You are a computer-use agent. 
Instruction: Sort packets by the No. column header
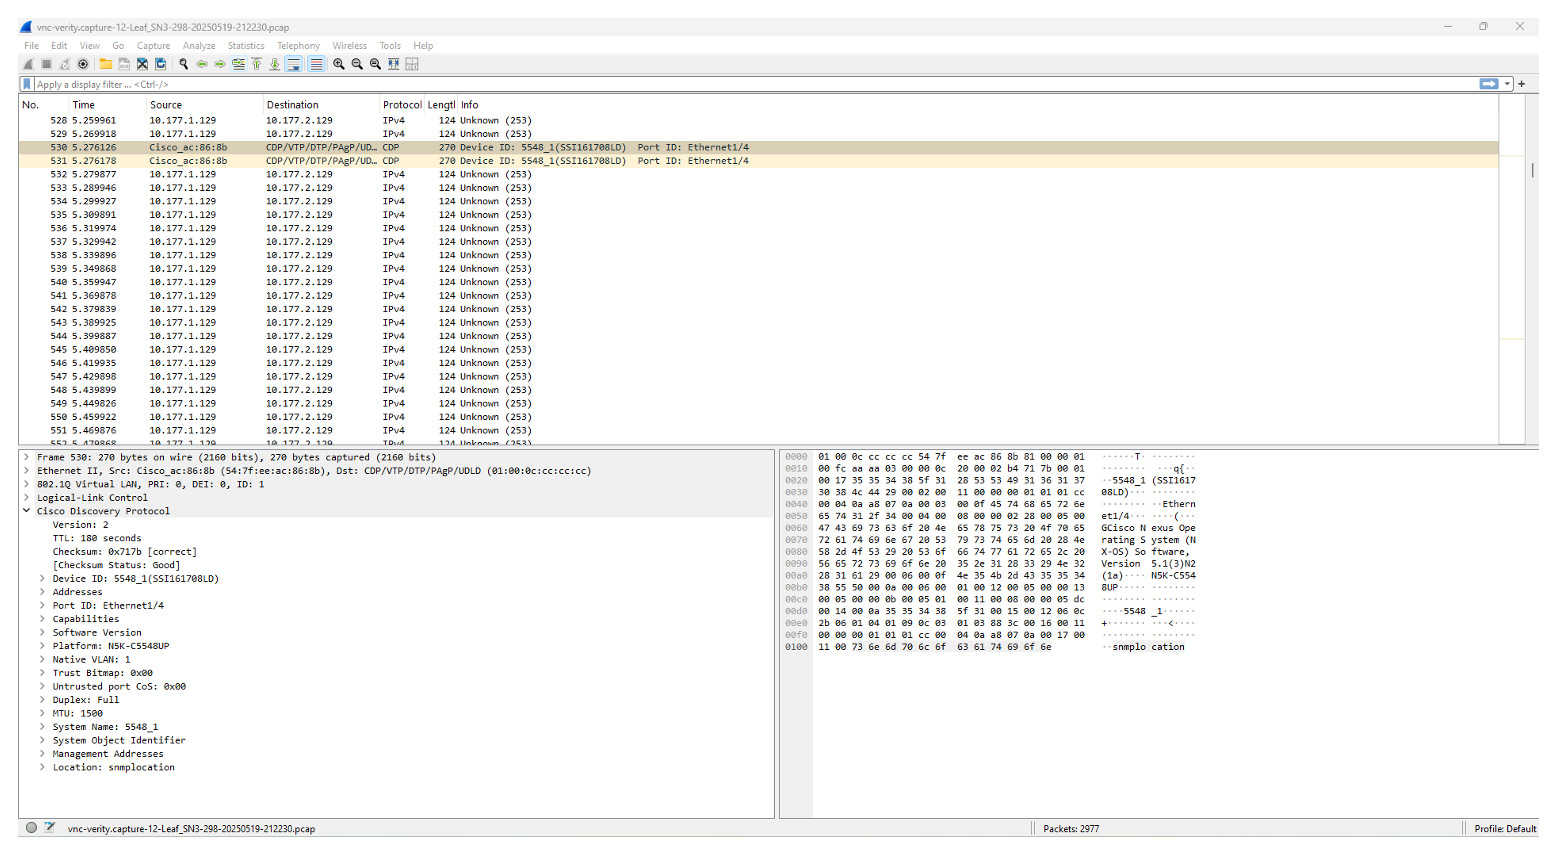click(x=44, y=105)
